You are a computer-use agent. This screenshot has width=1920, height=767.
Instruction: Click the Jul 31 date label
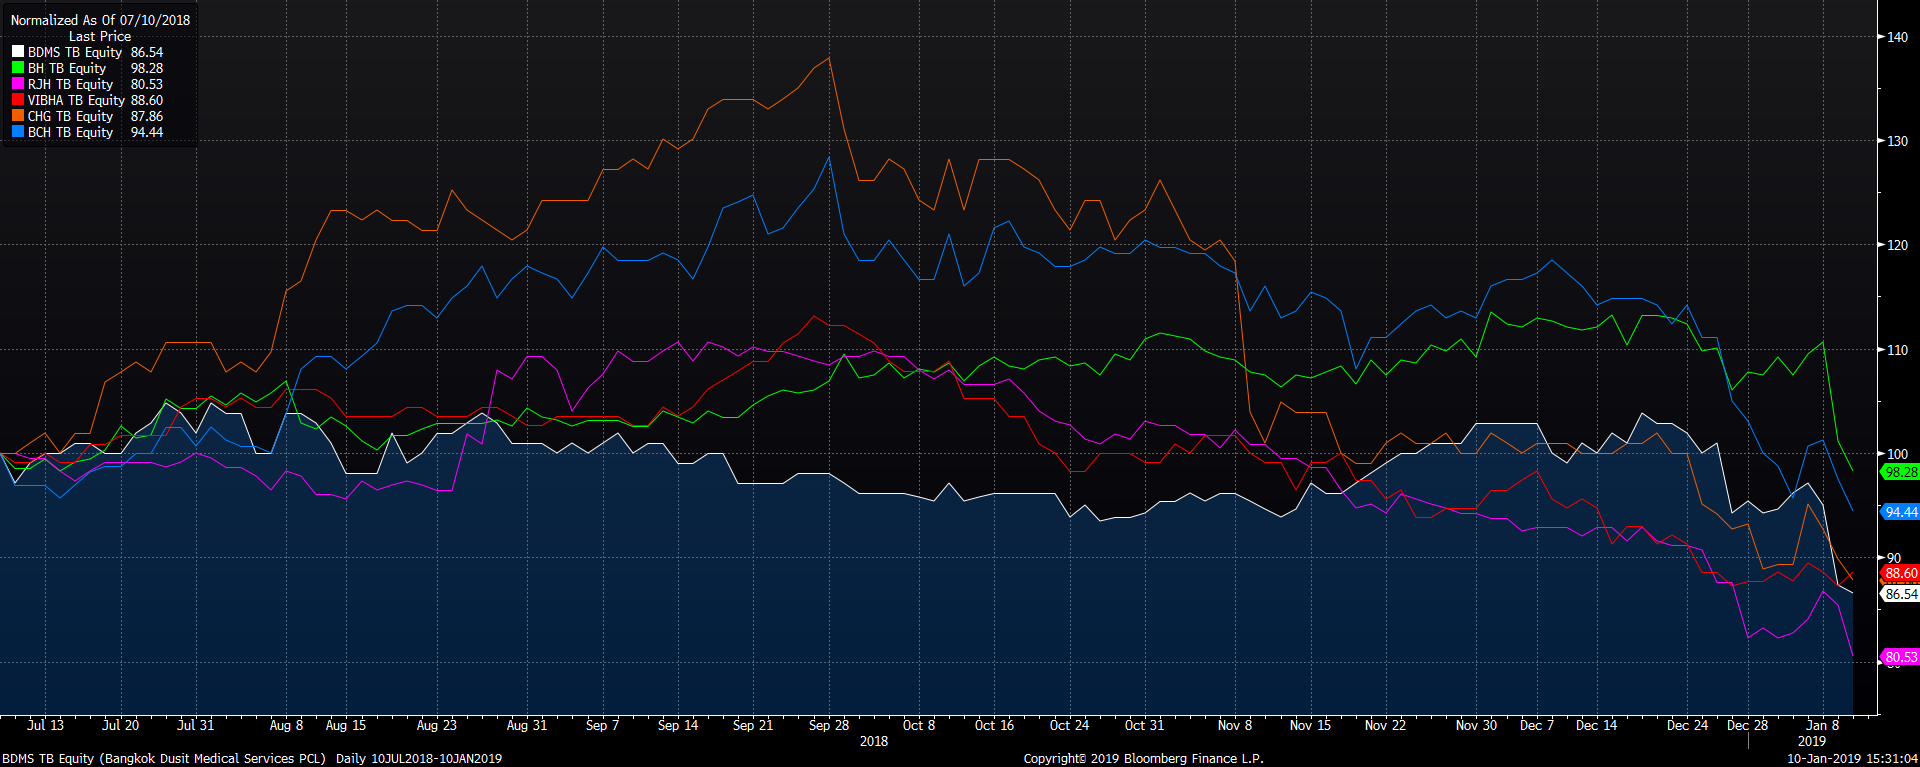point(195,725)
